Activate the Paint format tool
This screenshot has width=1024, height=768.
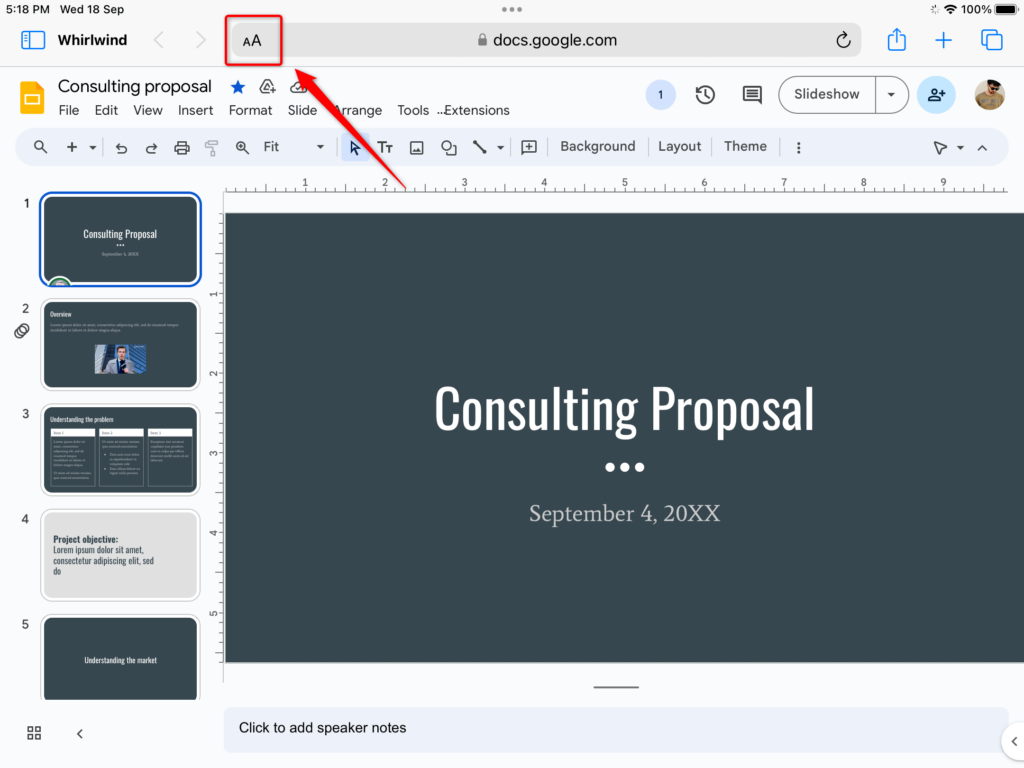tap(211, 147)
